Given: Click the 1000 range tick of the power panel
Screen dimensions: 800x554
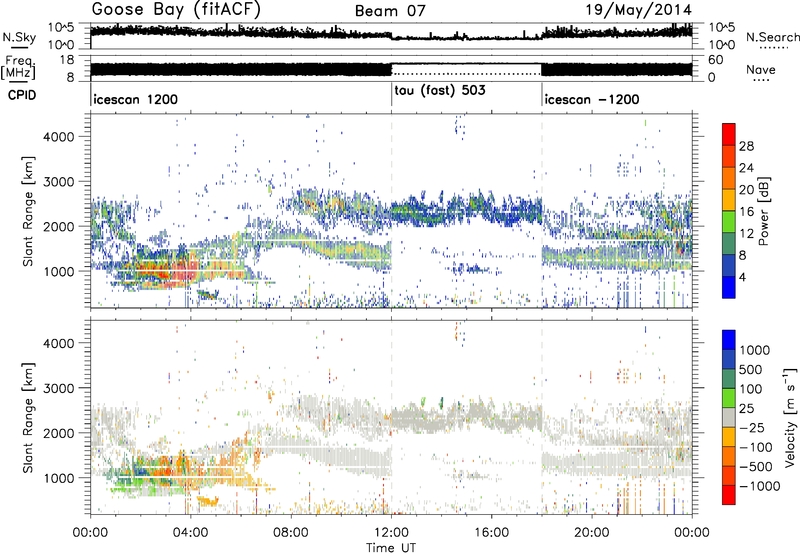Looking at the screenshot, I should point(59,271).
